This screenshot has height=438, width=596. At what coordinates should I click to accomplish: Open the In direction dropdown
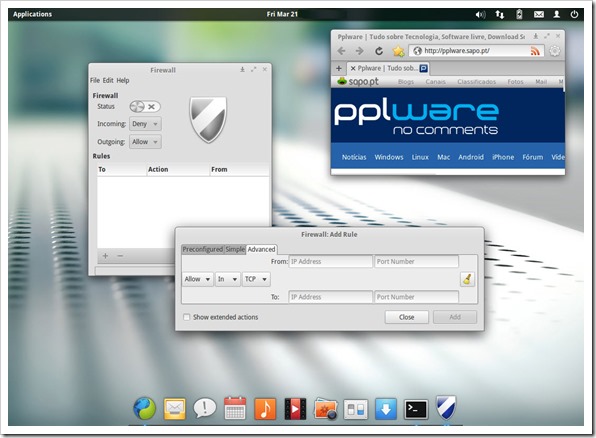tap(228, 279)
